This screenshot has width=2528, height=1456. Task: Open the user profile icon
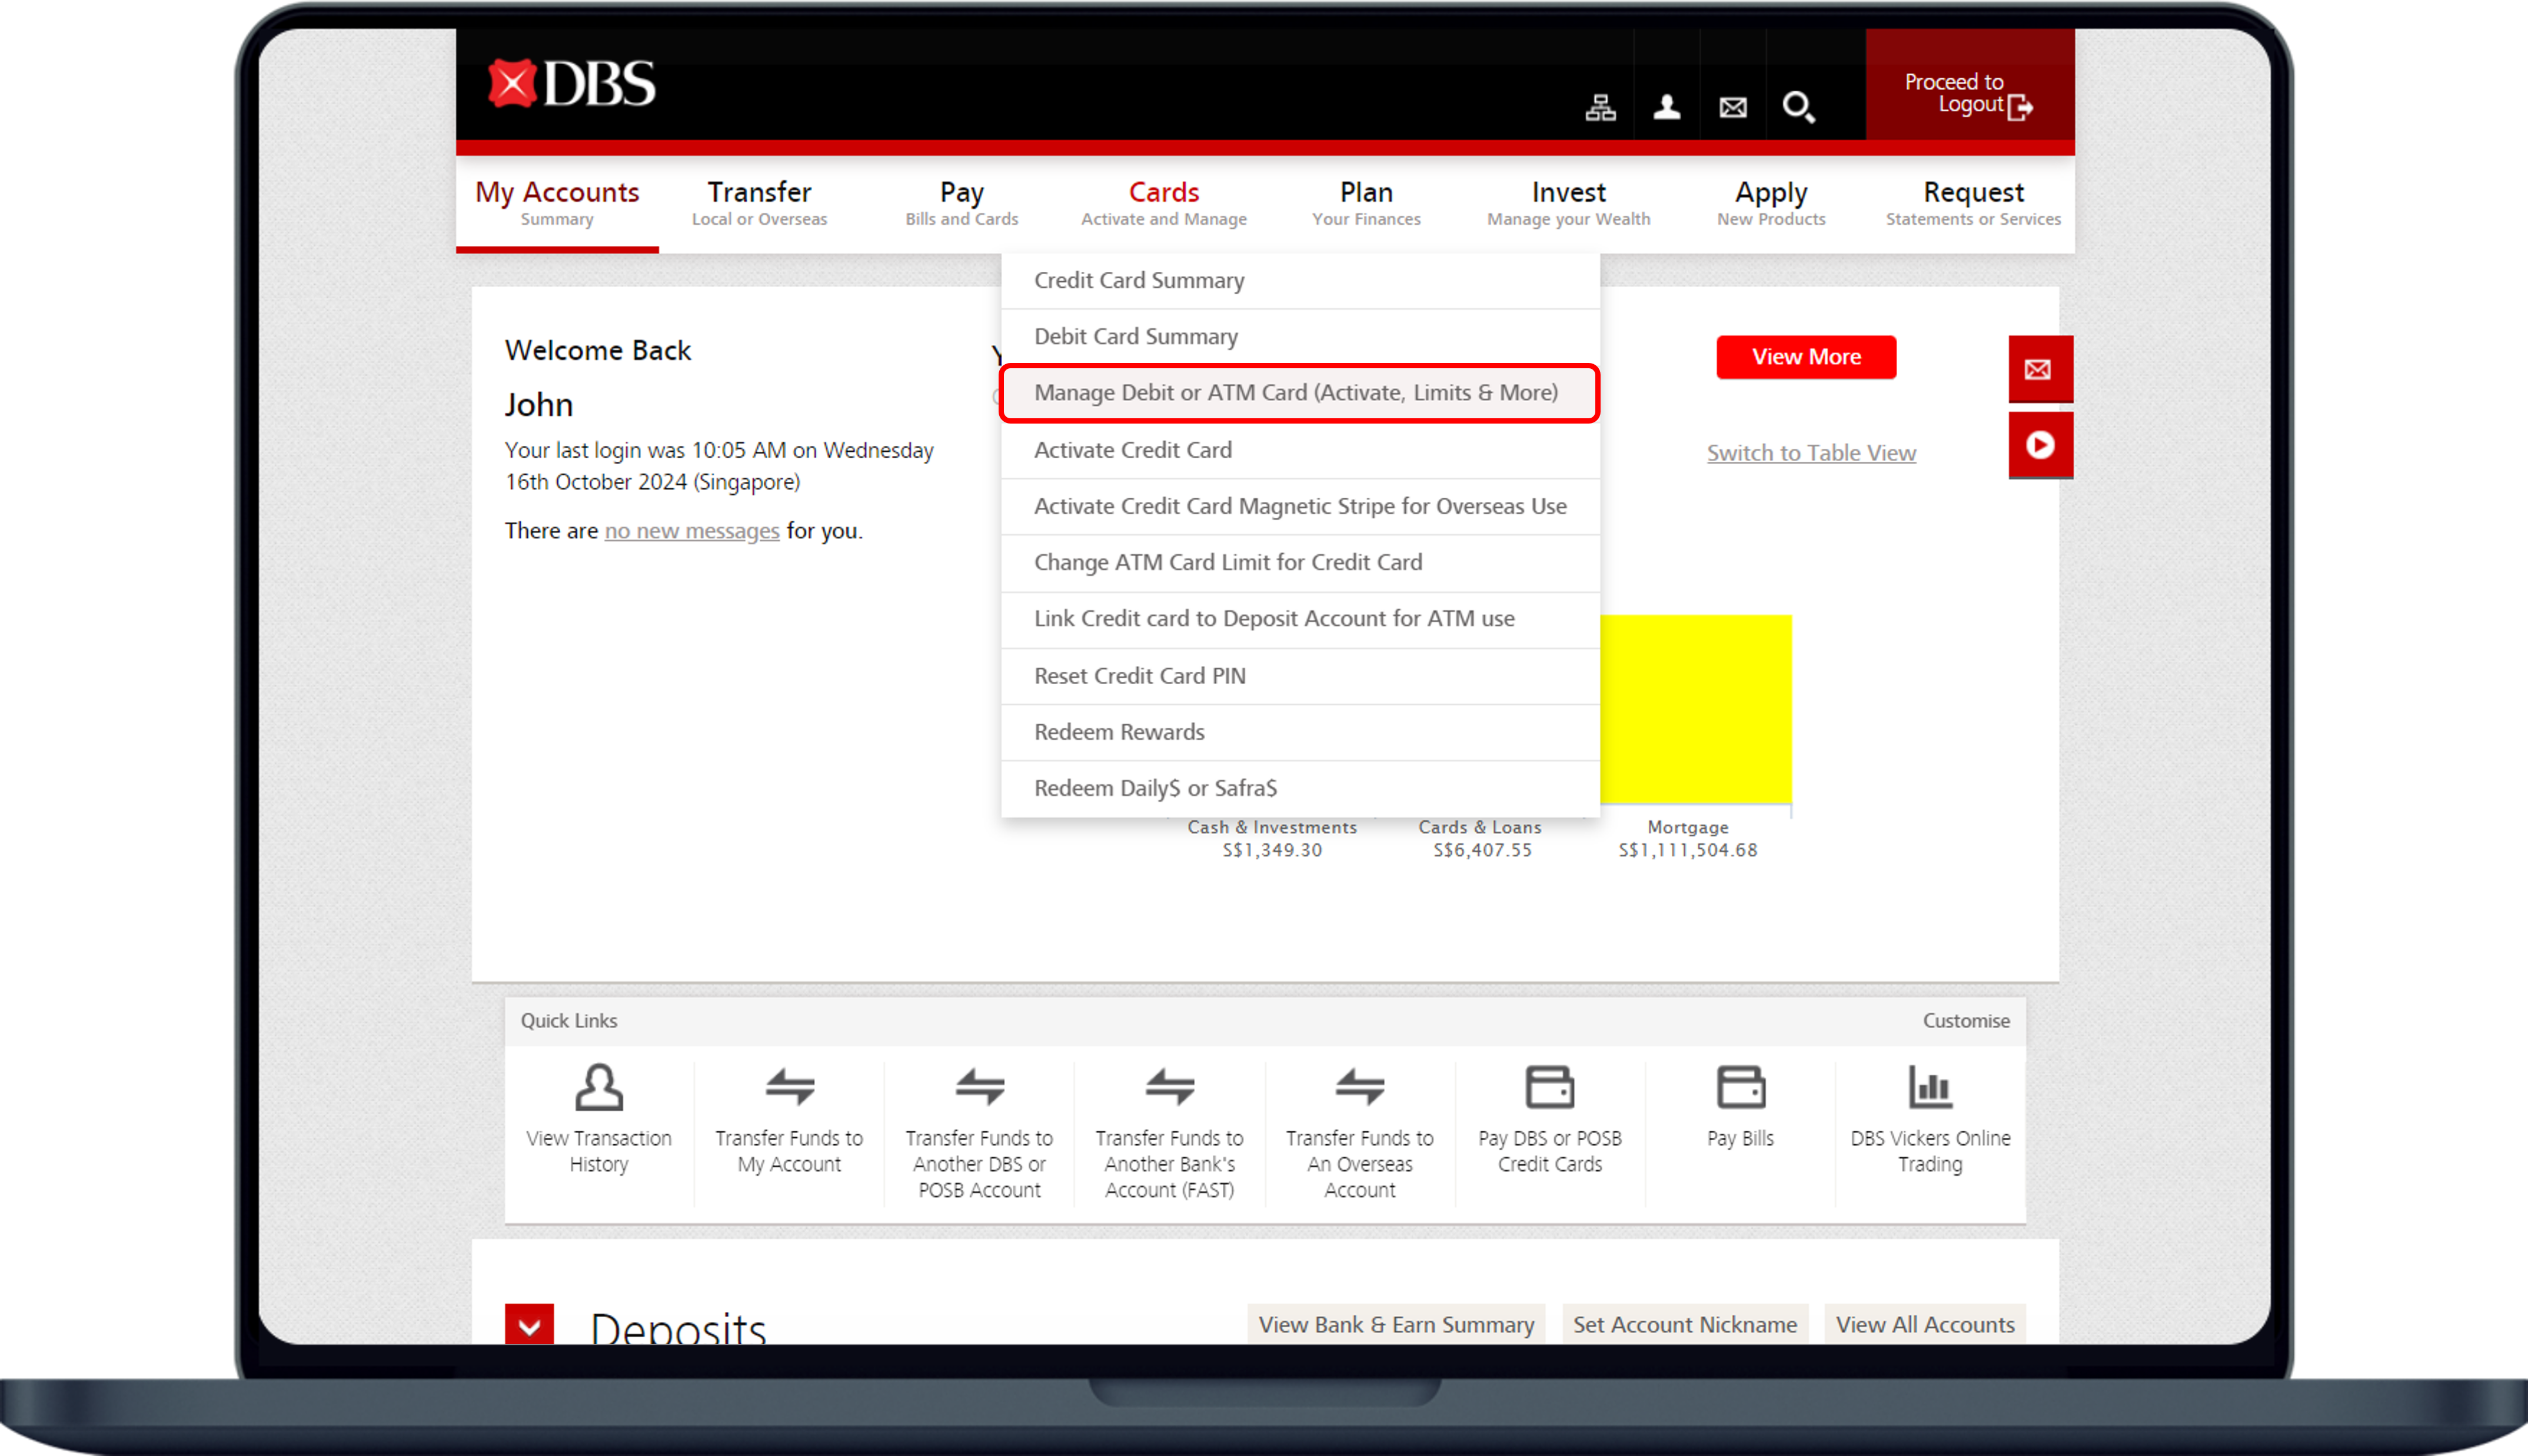pos(1666,107)
